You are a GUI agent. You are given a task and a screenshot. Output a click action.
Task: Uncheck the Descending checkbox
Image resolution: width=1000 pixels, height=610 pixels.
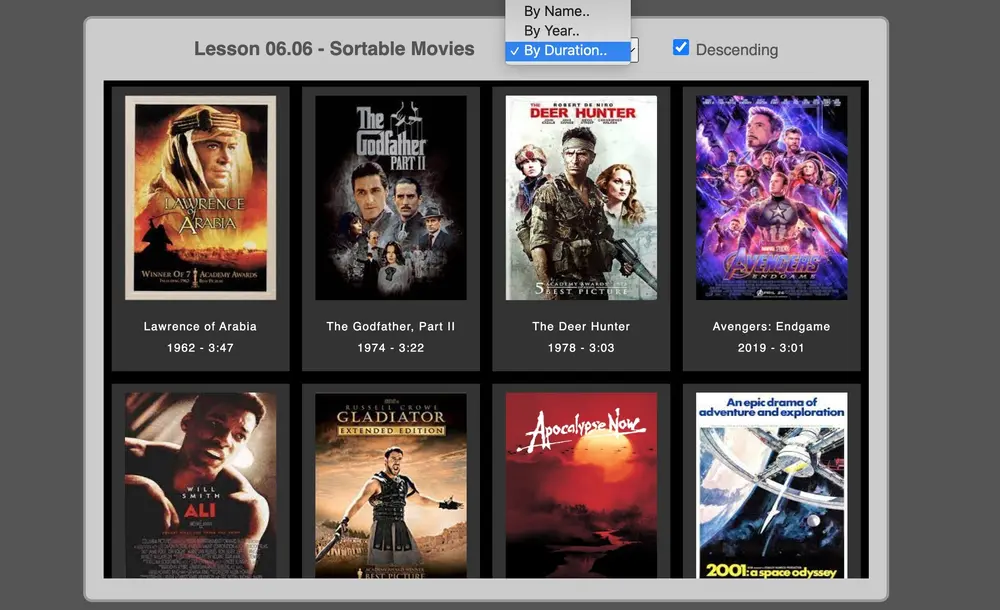click(x=681, y=47)
